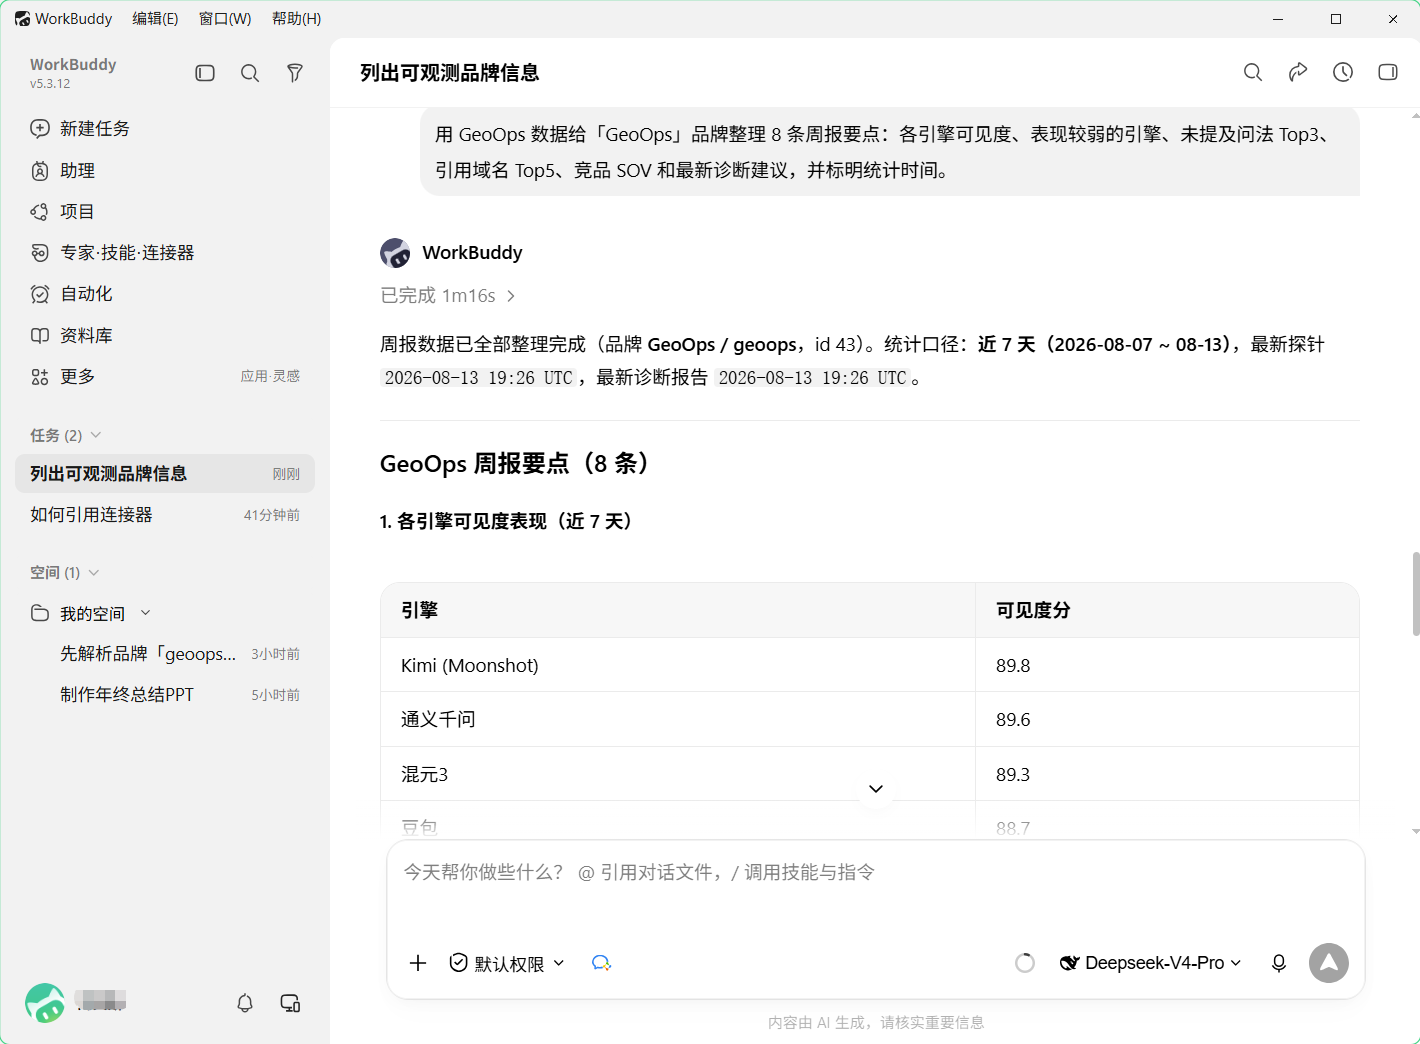Expand the 已完成 1m16s details
This screenshot has height=1044, width=1420.
448,295
